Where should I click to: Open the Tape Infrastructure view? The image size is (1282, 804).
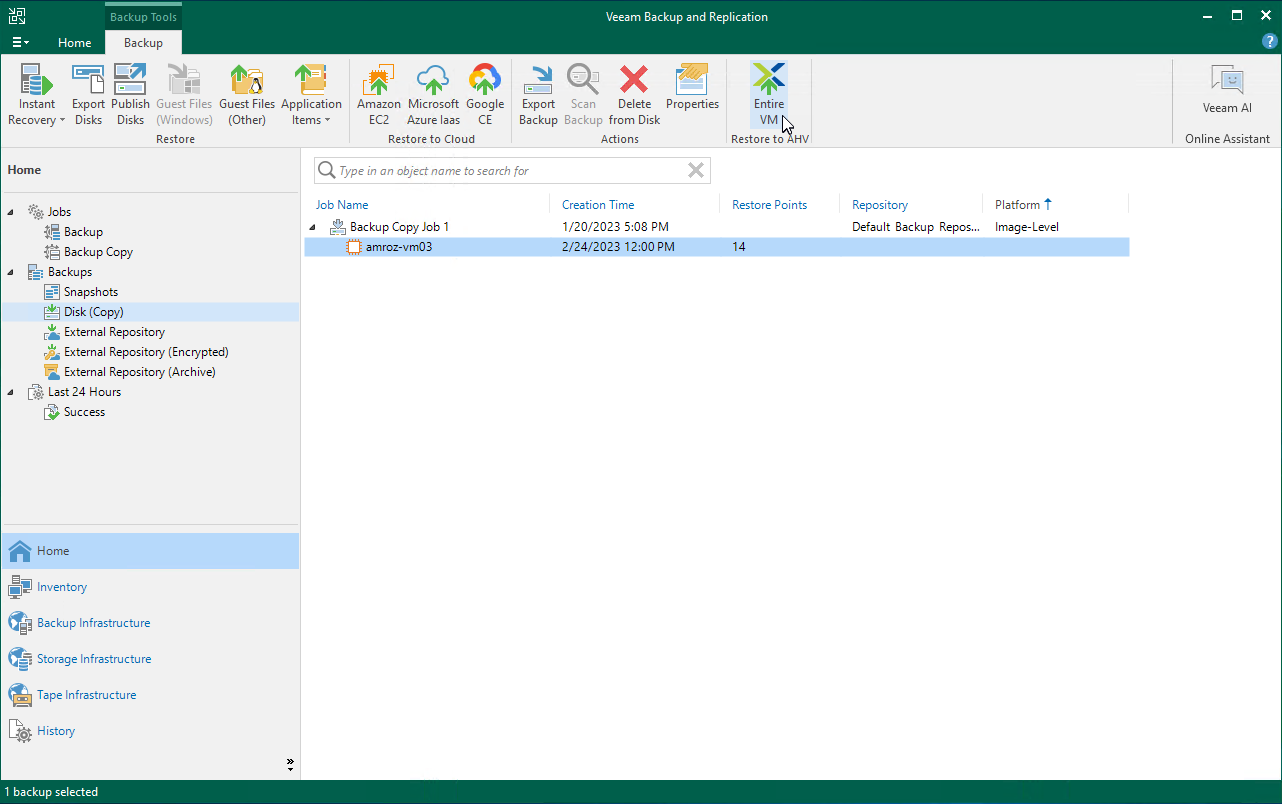coord(150,695)
